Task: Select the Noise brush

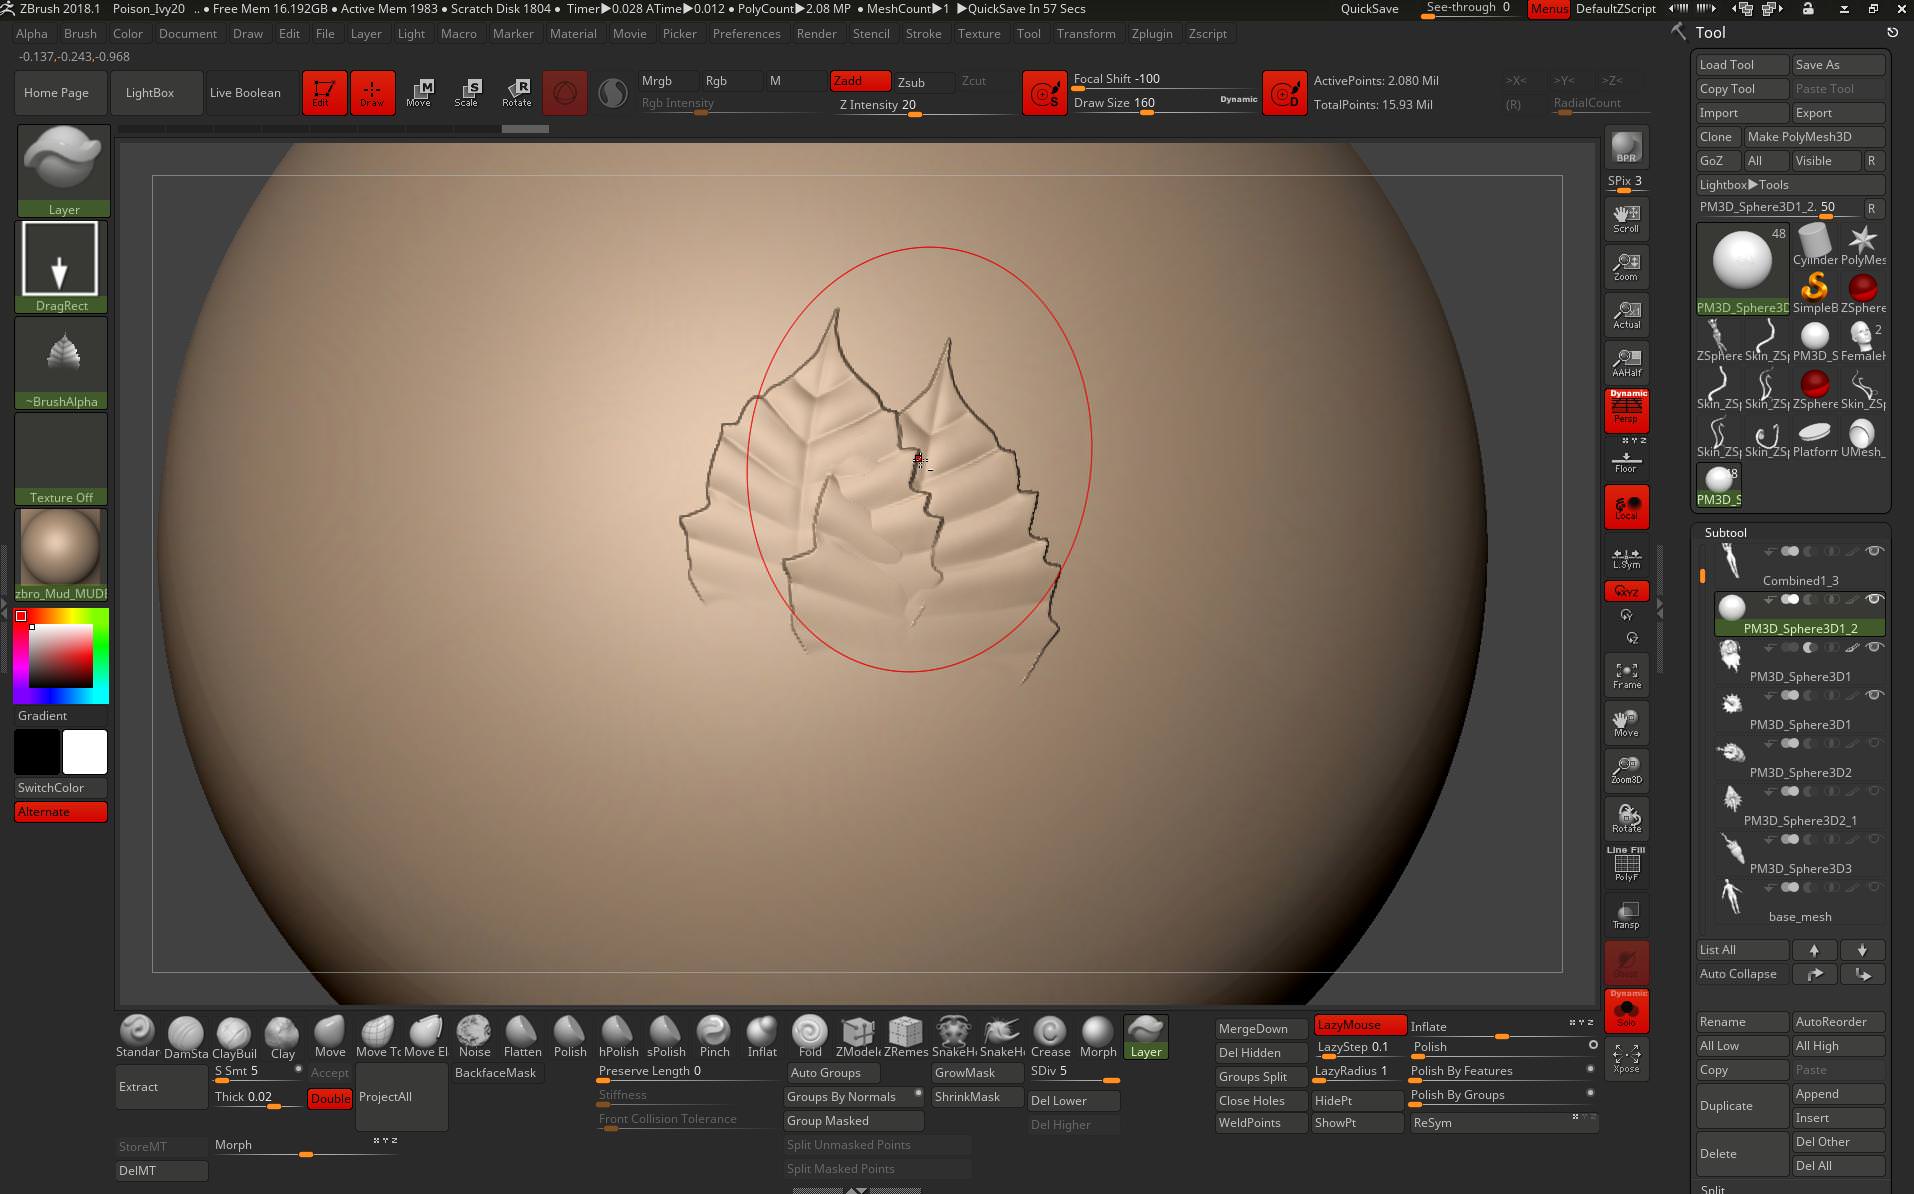Action: (x=474, y=1037)
